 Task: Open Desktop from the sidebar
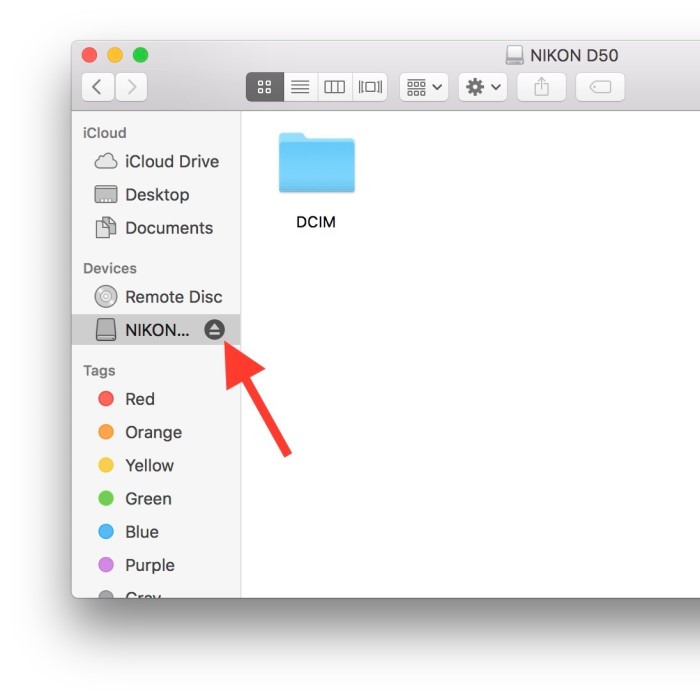pyautogui.click(x=156, y=195)
